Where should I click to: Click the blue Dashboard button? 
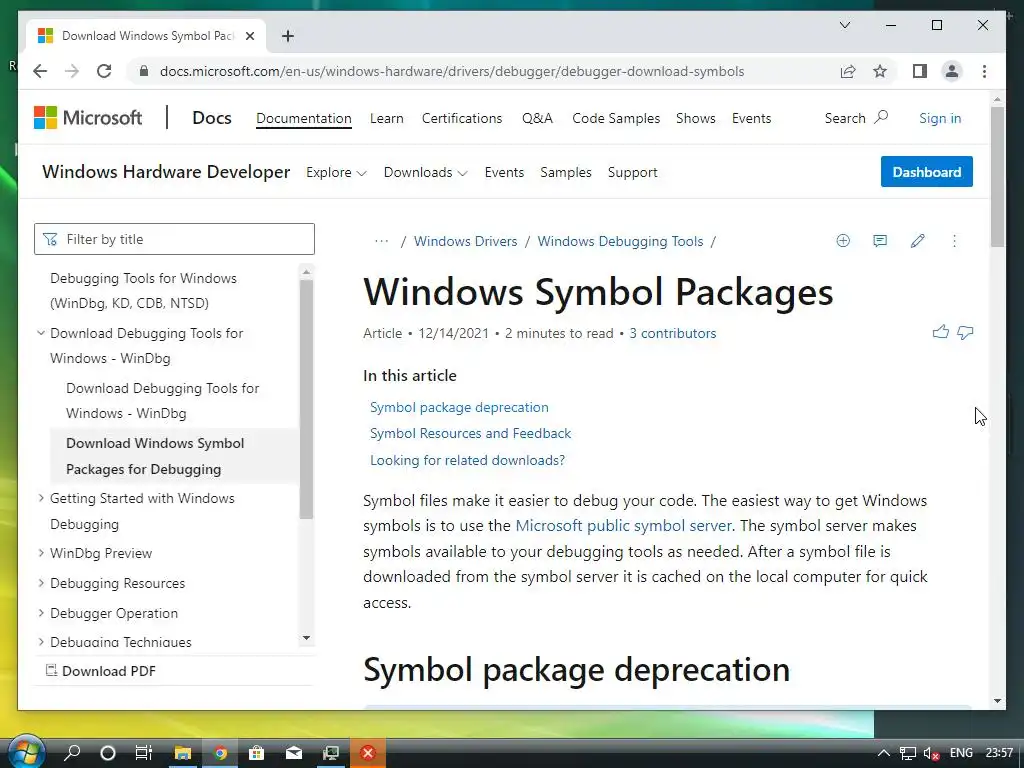[x=927, y=172]
